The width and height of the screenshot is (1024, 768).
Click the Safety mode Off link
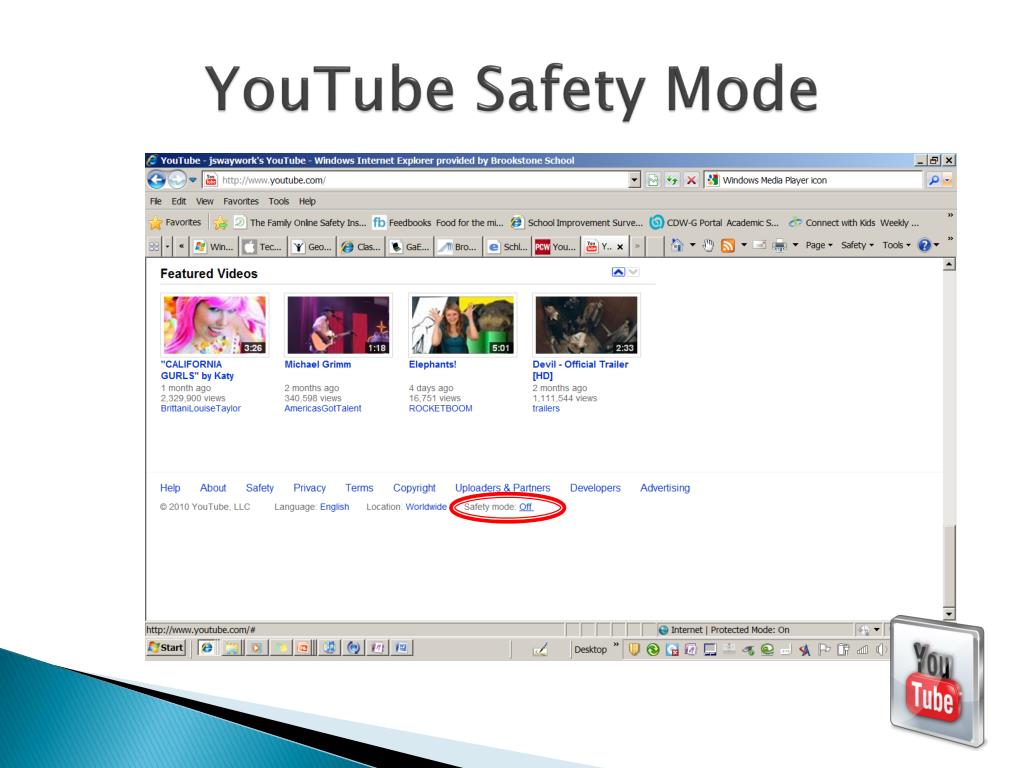click(x=526, y=507)
